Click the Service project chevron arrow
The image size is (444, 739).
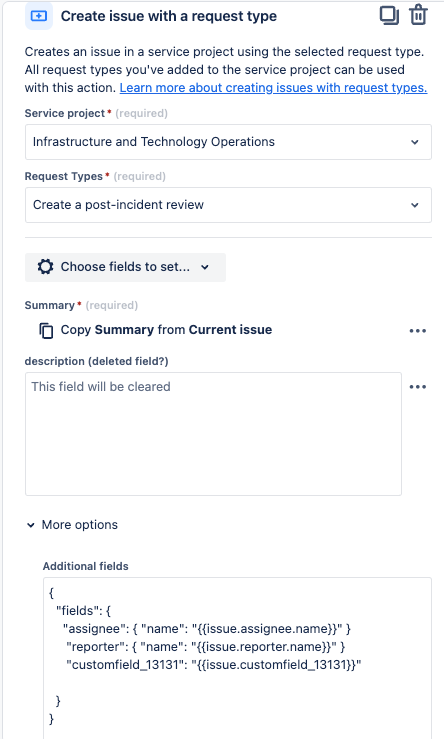click(x=415, y=142)
